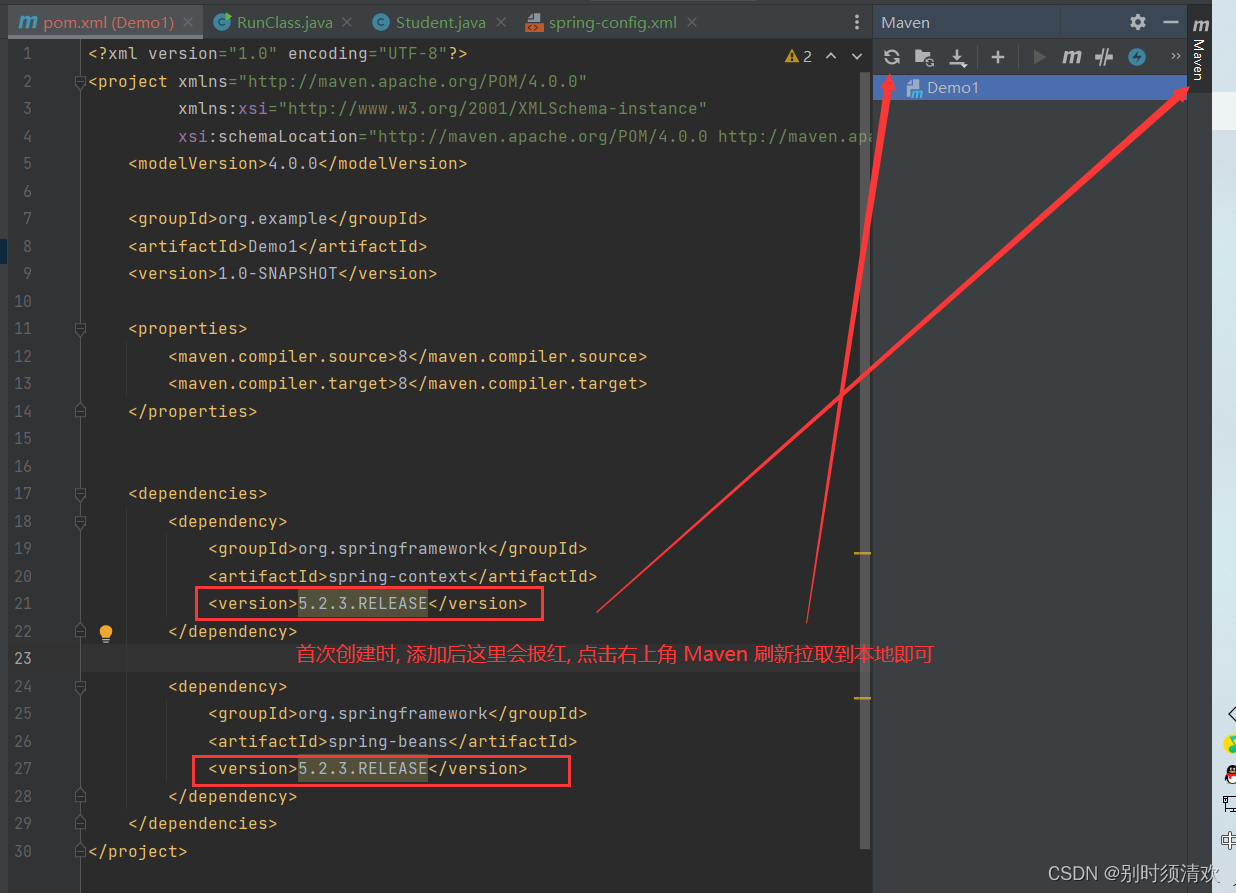Go to next highlighted problem arrow

(856, 56)
